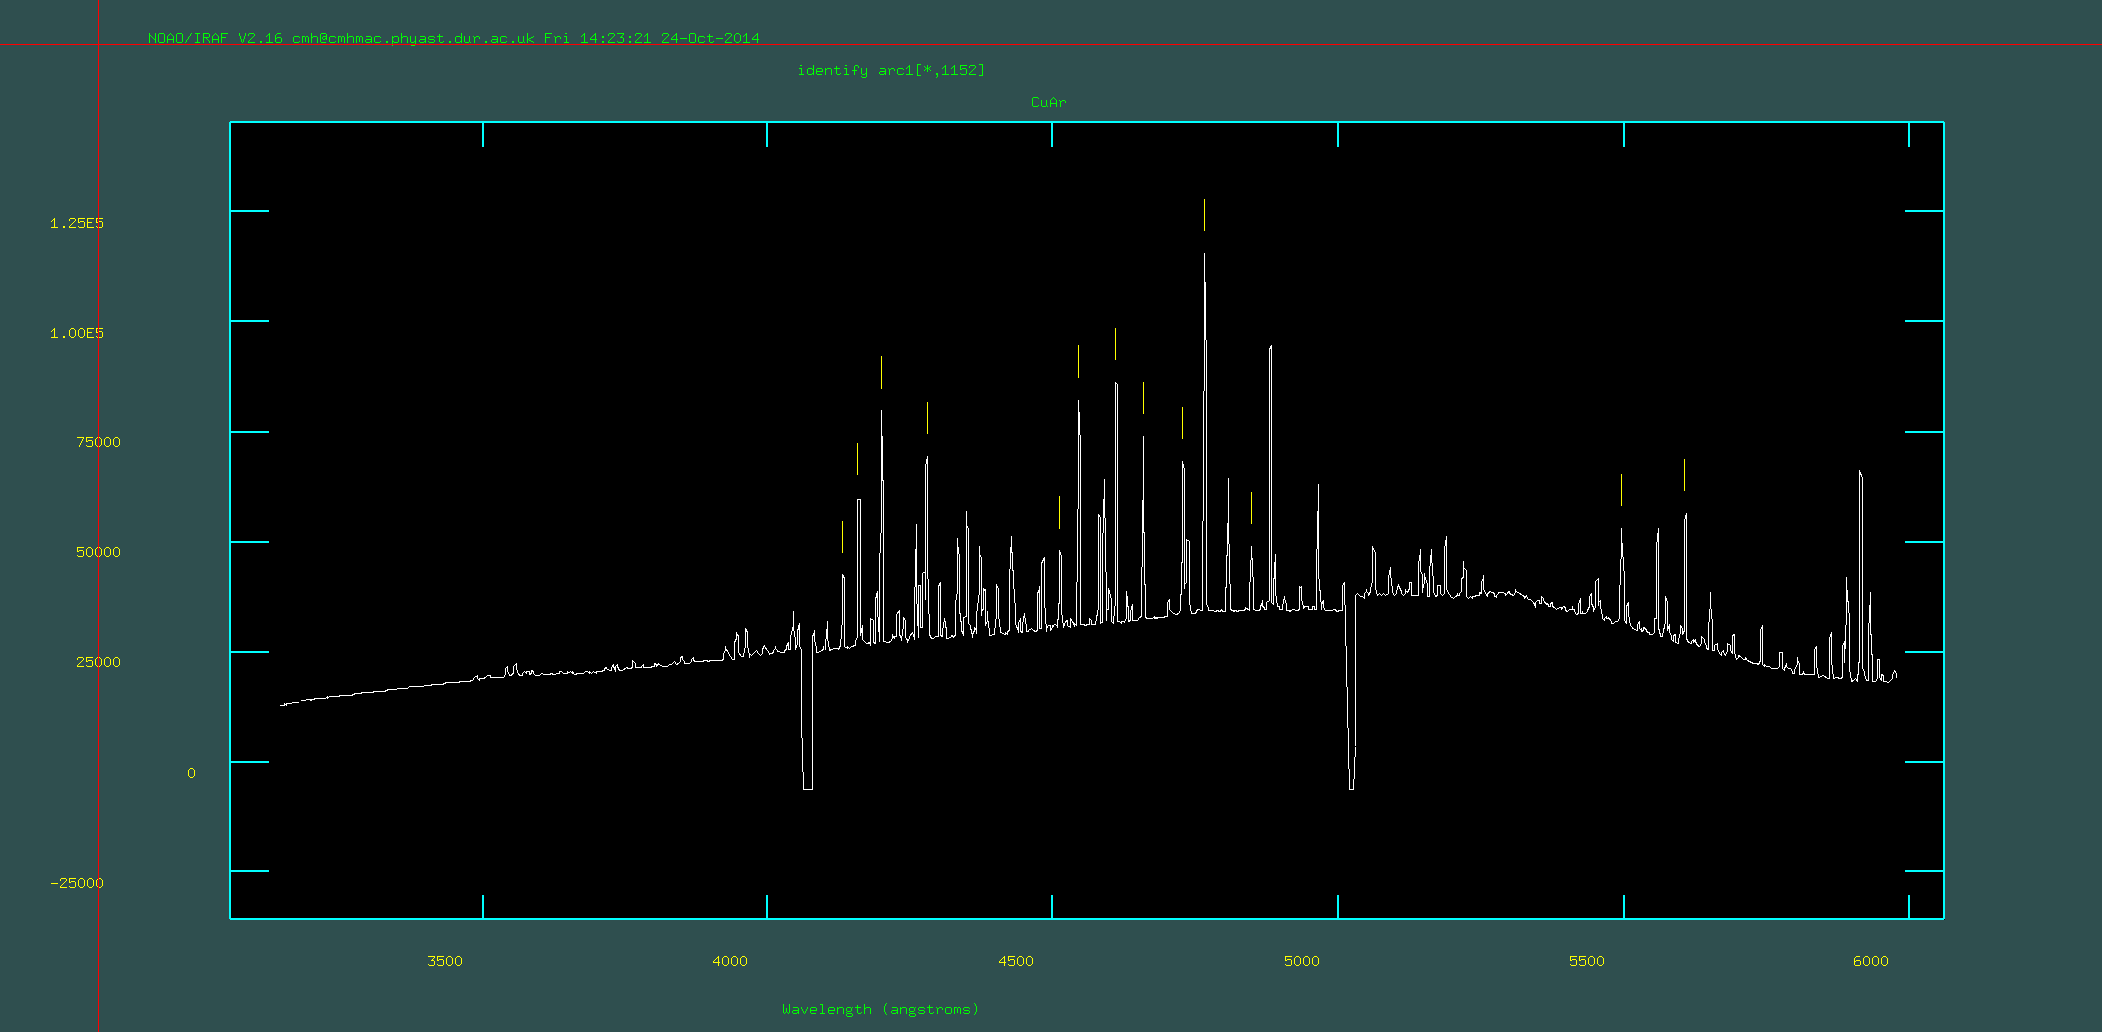The image size is (2102, 1032).
Task: Click the tallest emission peak in the spectrum
Action: tap(1204, 258)
